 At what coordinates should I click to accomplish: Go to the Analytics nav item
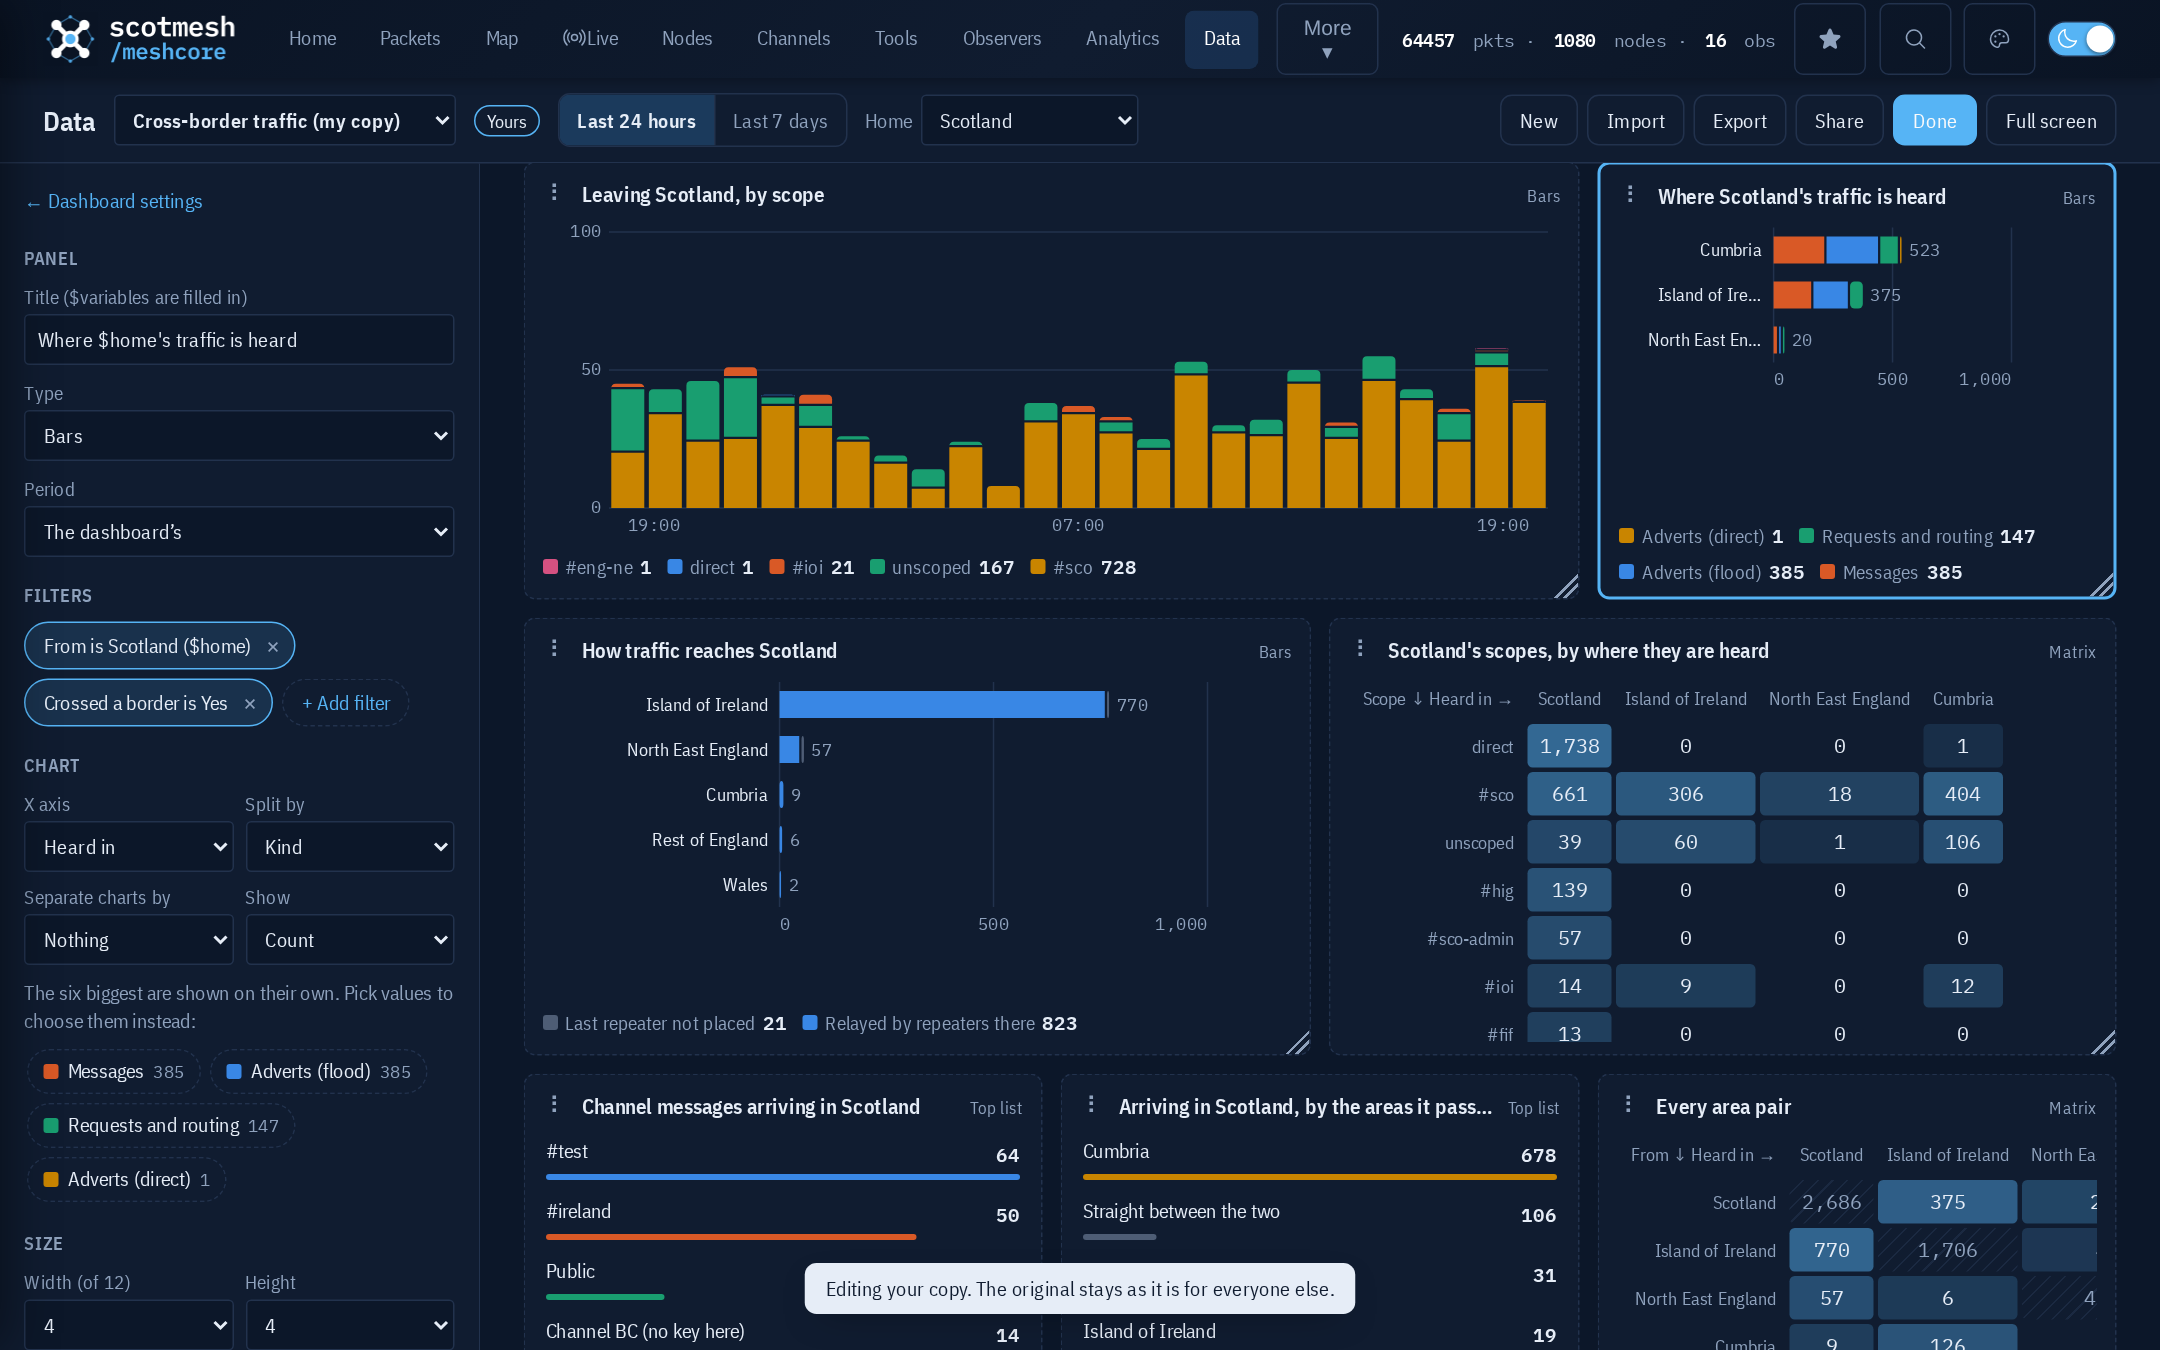click(x=1122, y=39)
